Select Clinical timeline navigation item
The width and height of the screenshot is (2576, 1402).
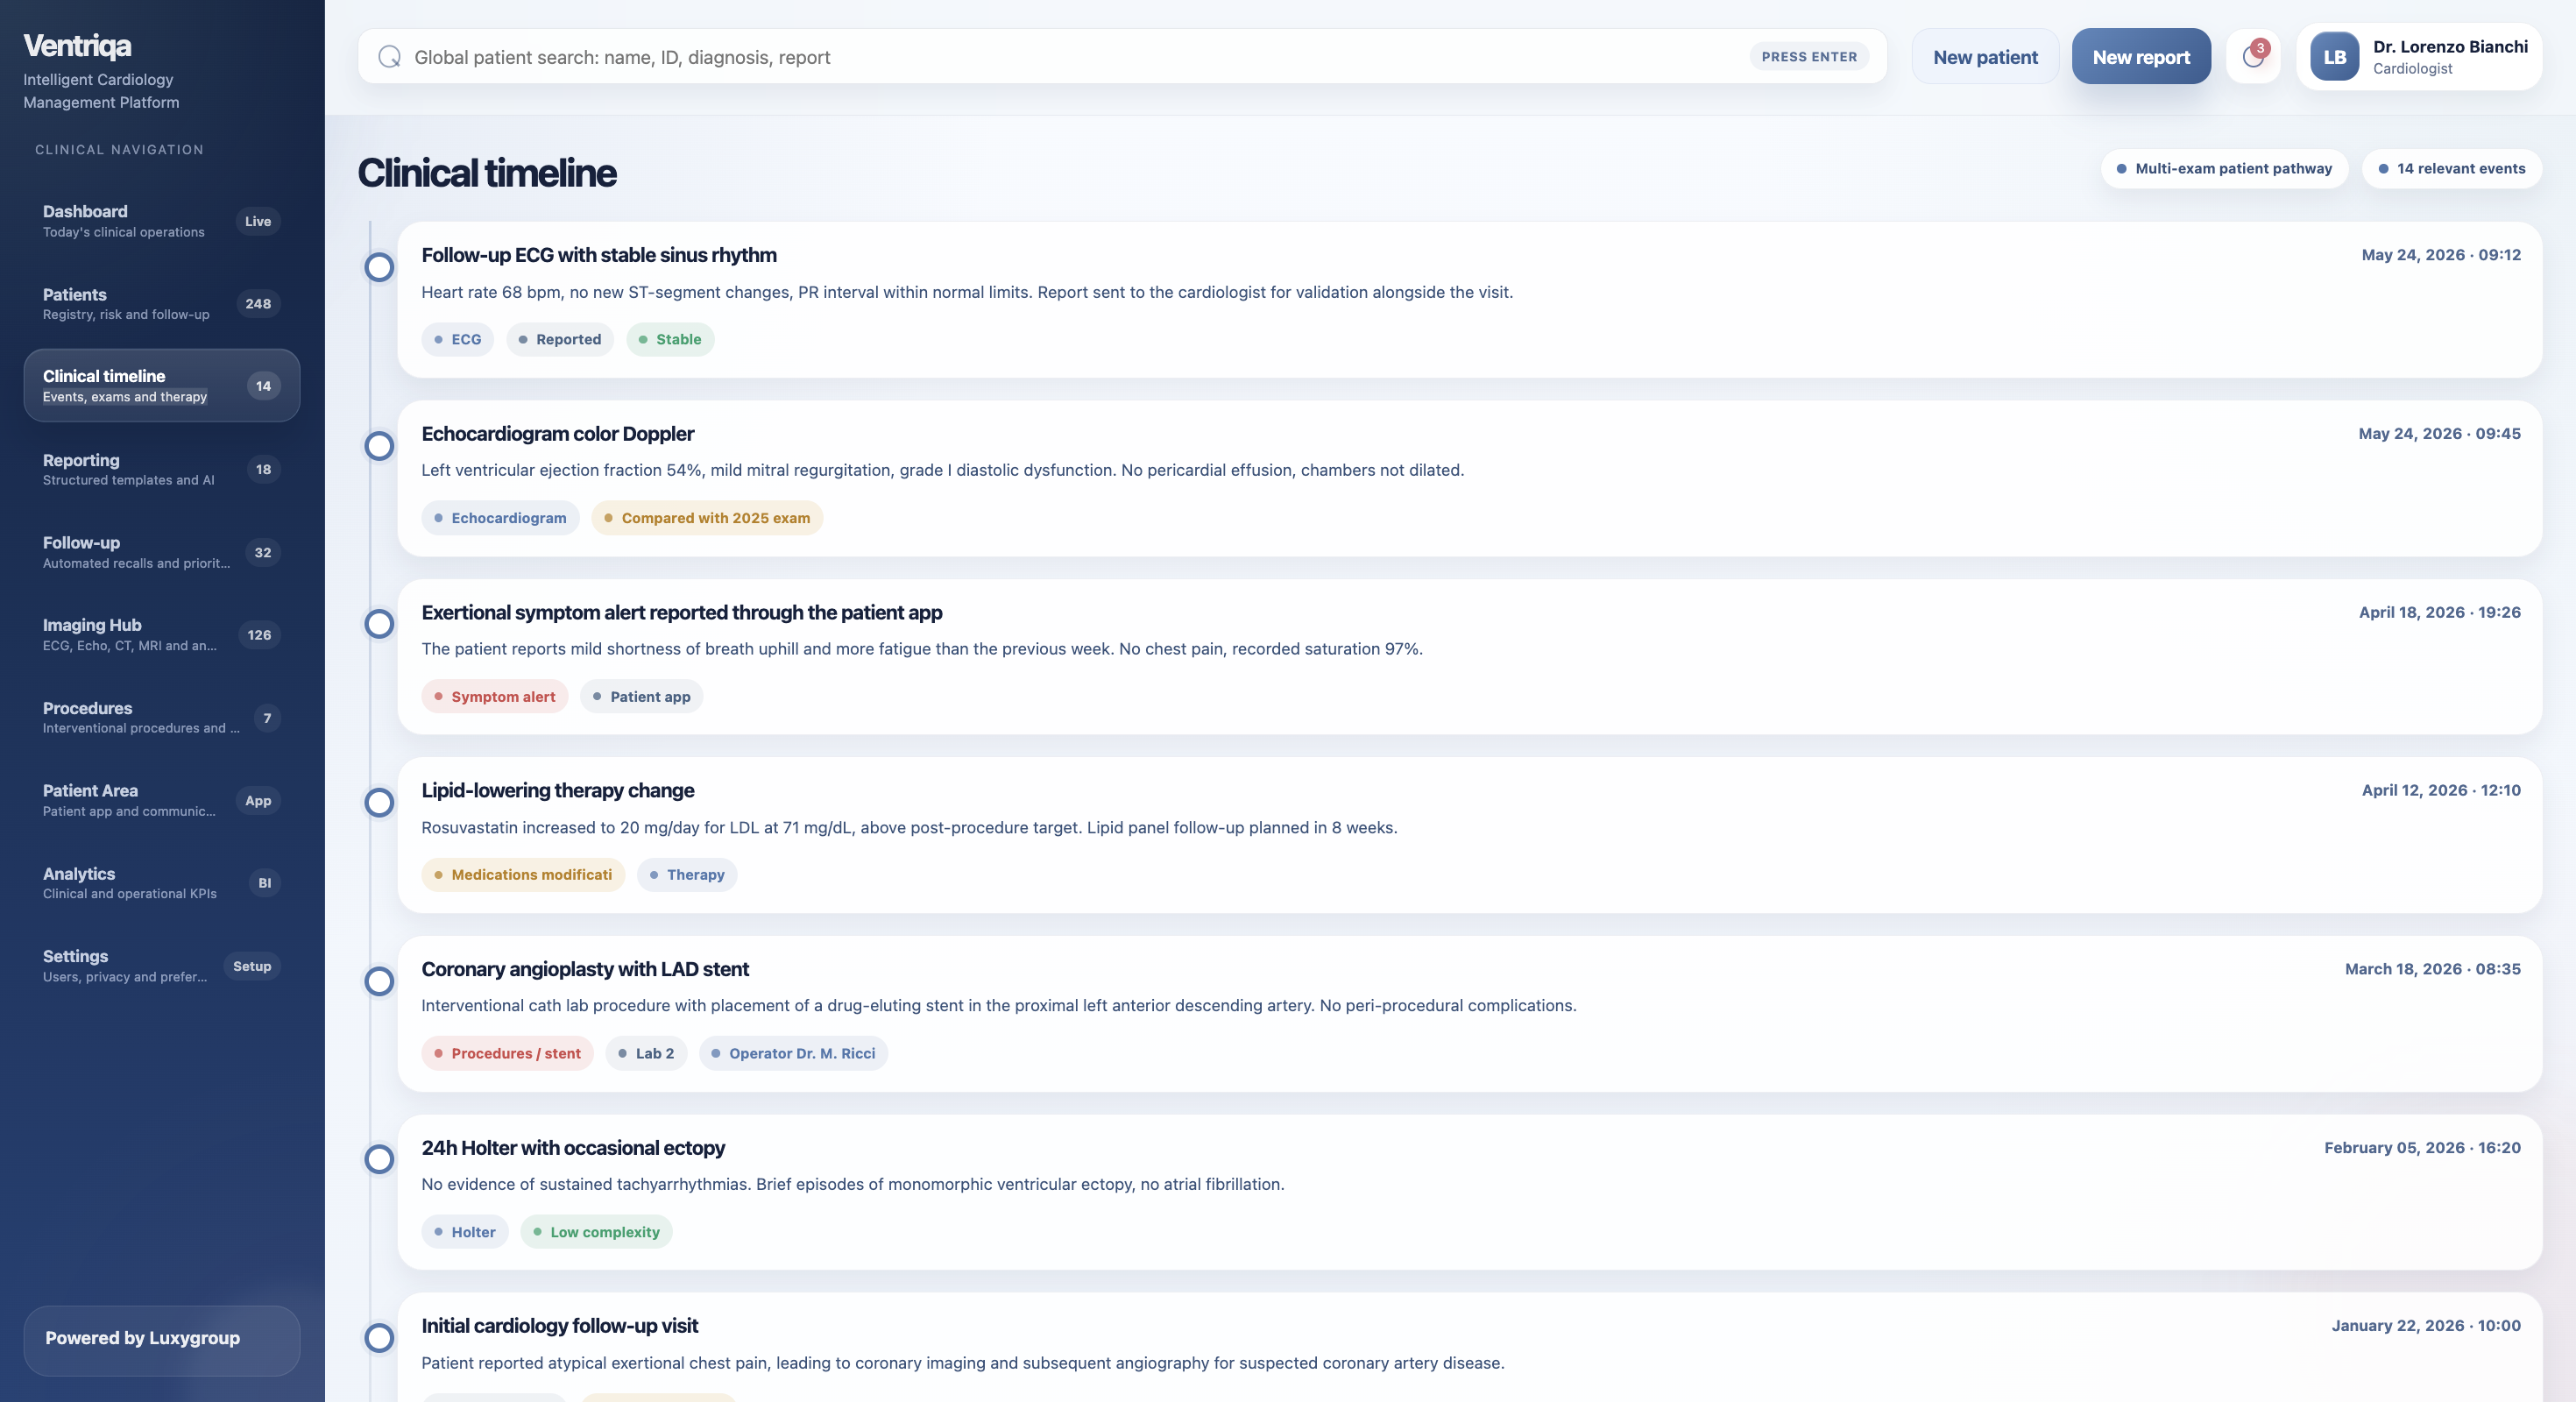click(161, 386)
